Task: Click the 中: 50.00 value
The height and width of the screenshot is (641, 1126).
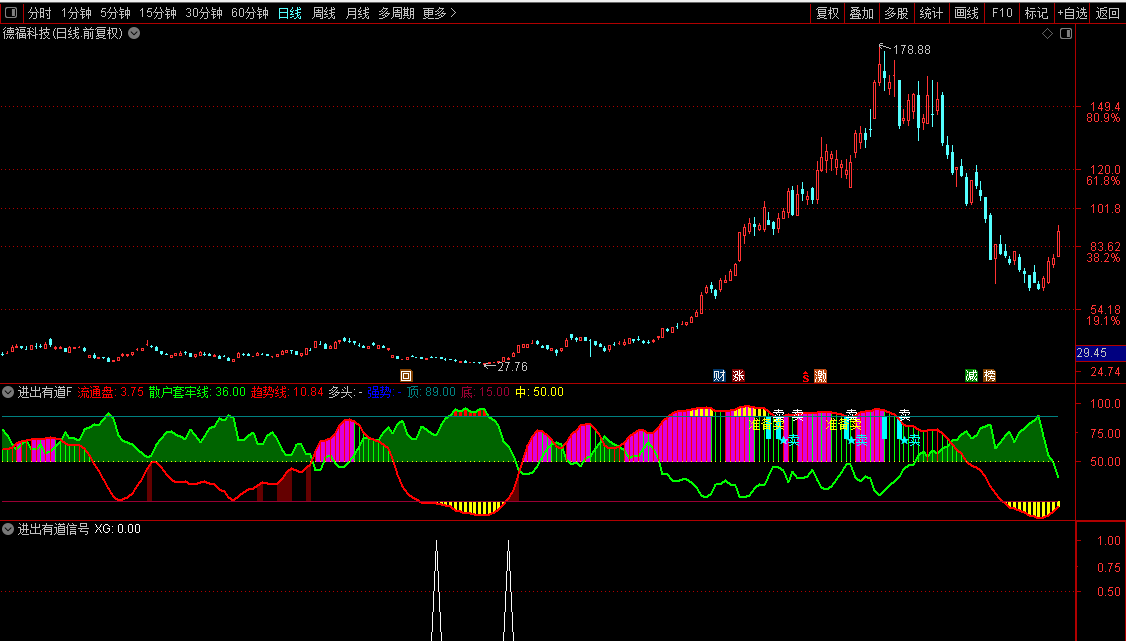Action: coord(539,392)
